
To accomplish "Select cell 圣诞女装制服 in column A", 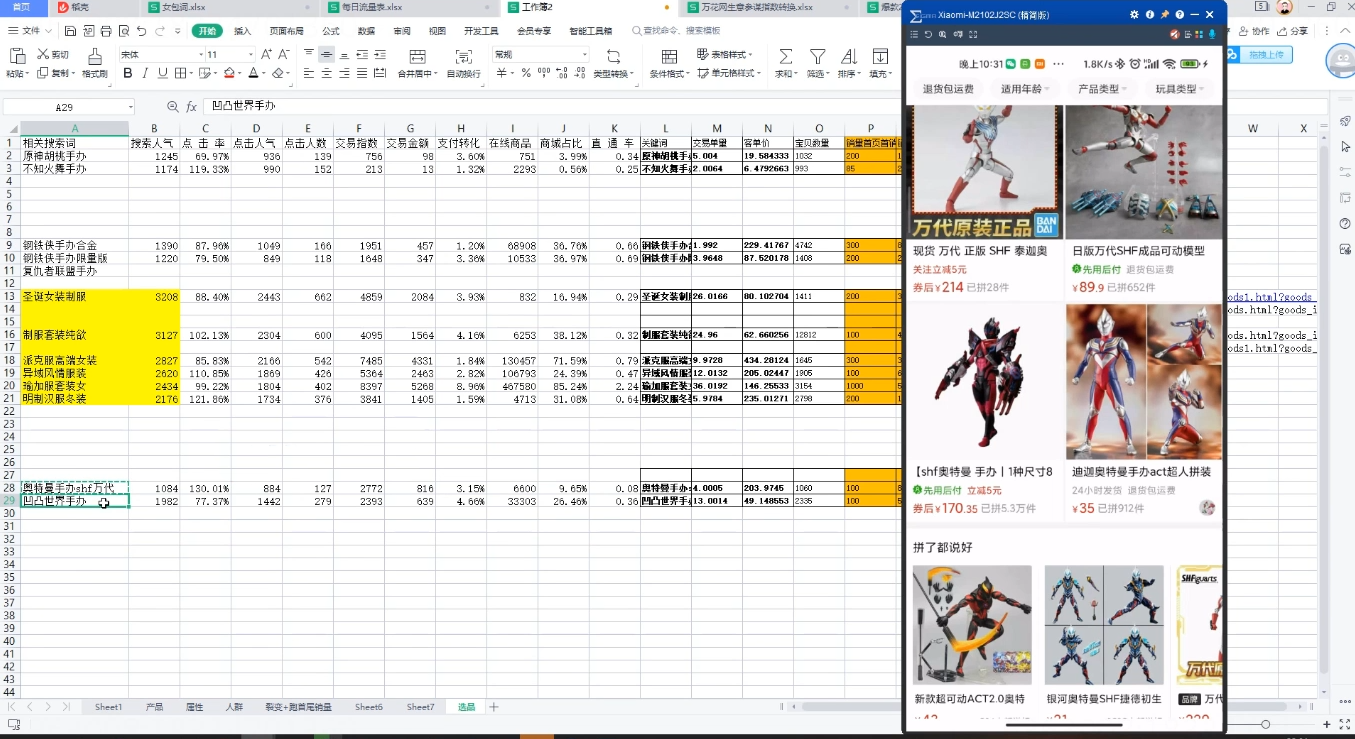I will click(75, 297).
